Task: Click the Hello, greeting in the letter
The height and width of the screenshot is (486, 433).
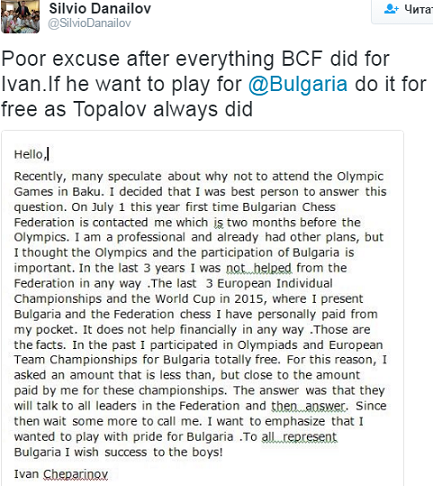Action: (29, 154)
